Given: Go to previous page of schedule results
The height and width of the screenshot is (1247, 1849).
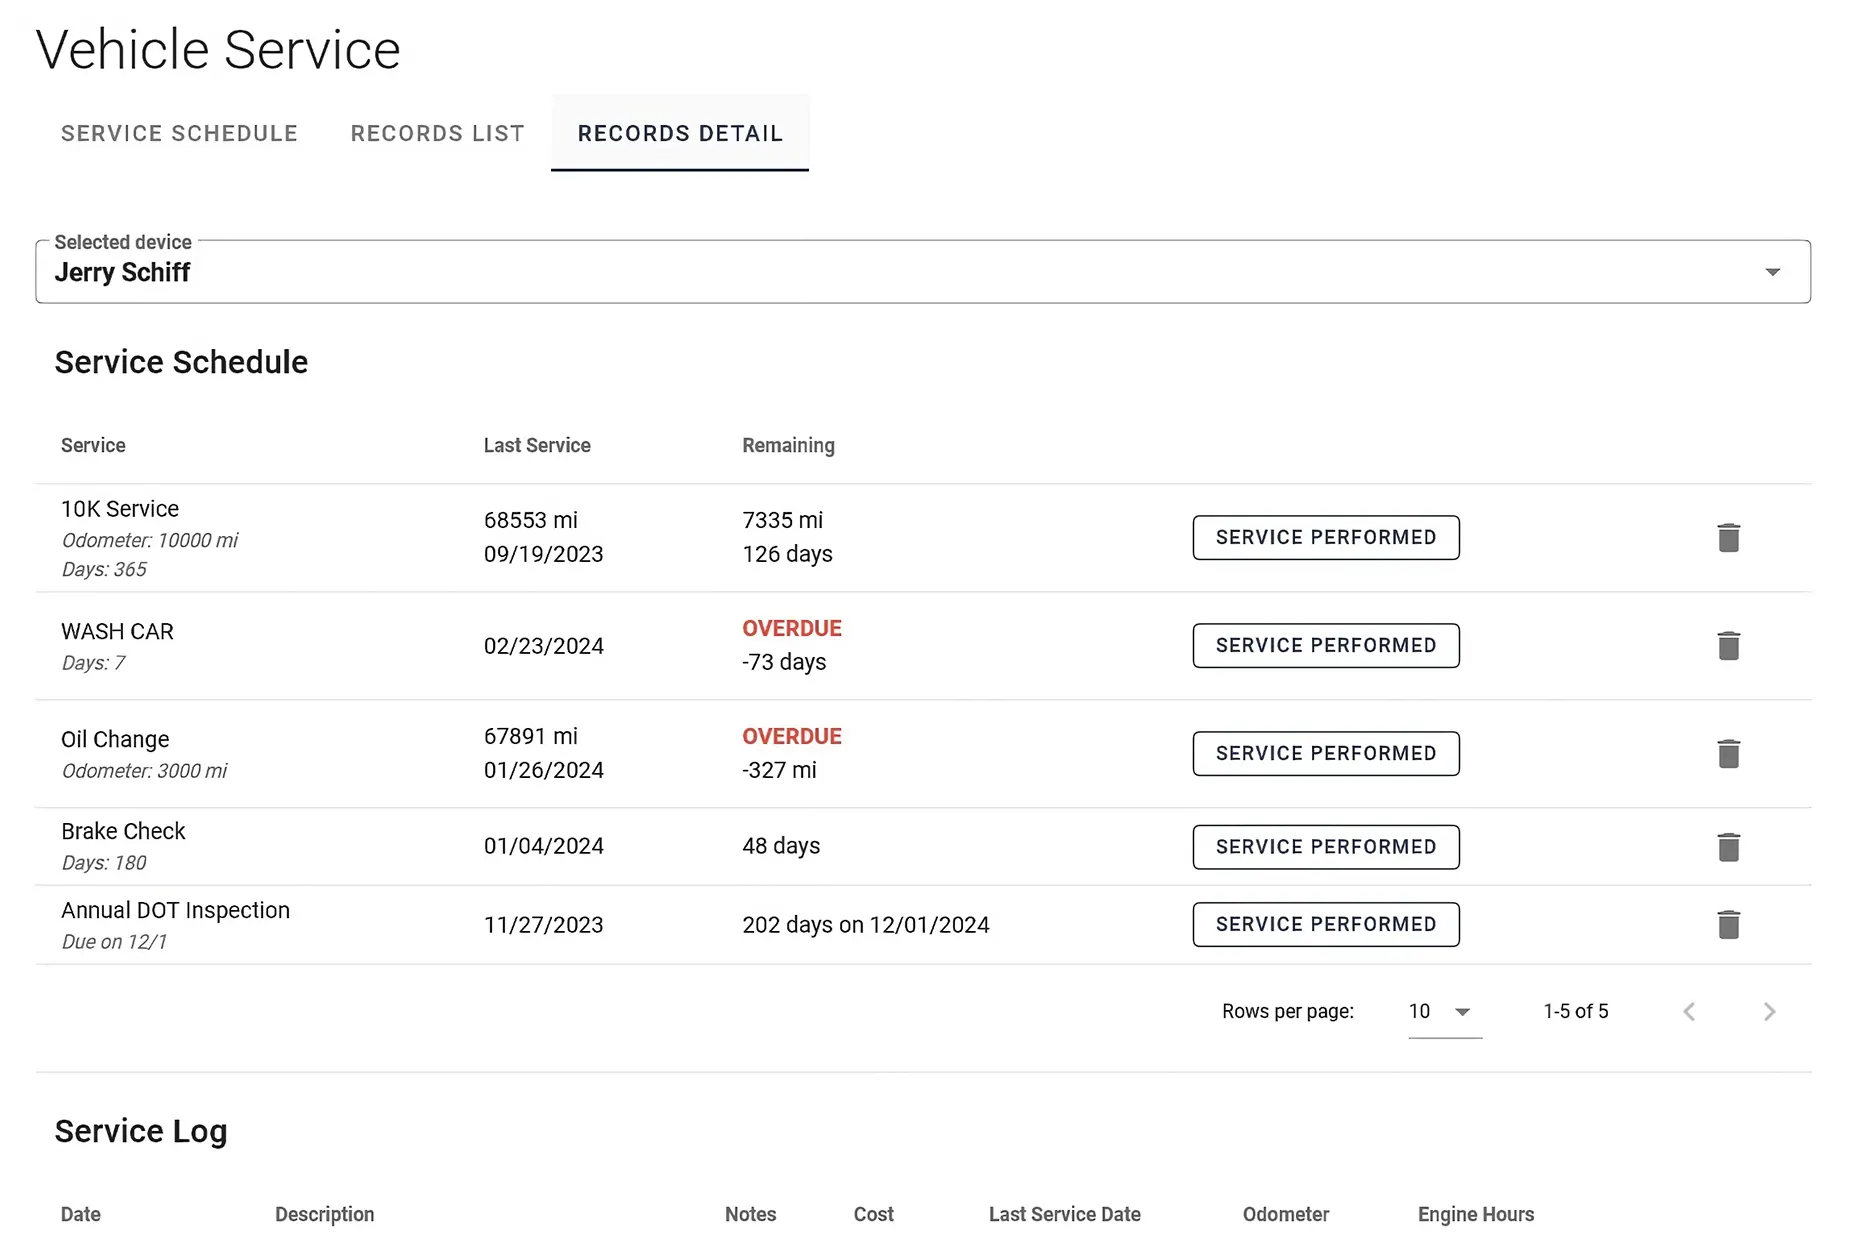Looking at the screenshot, I should pos(1688,1011).
